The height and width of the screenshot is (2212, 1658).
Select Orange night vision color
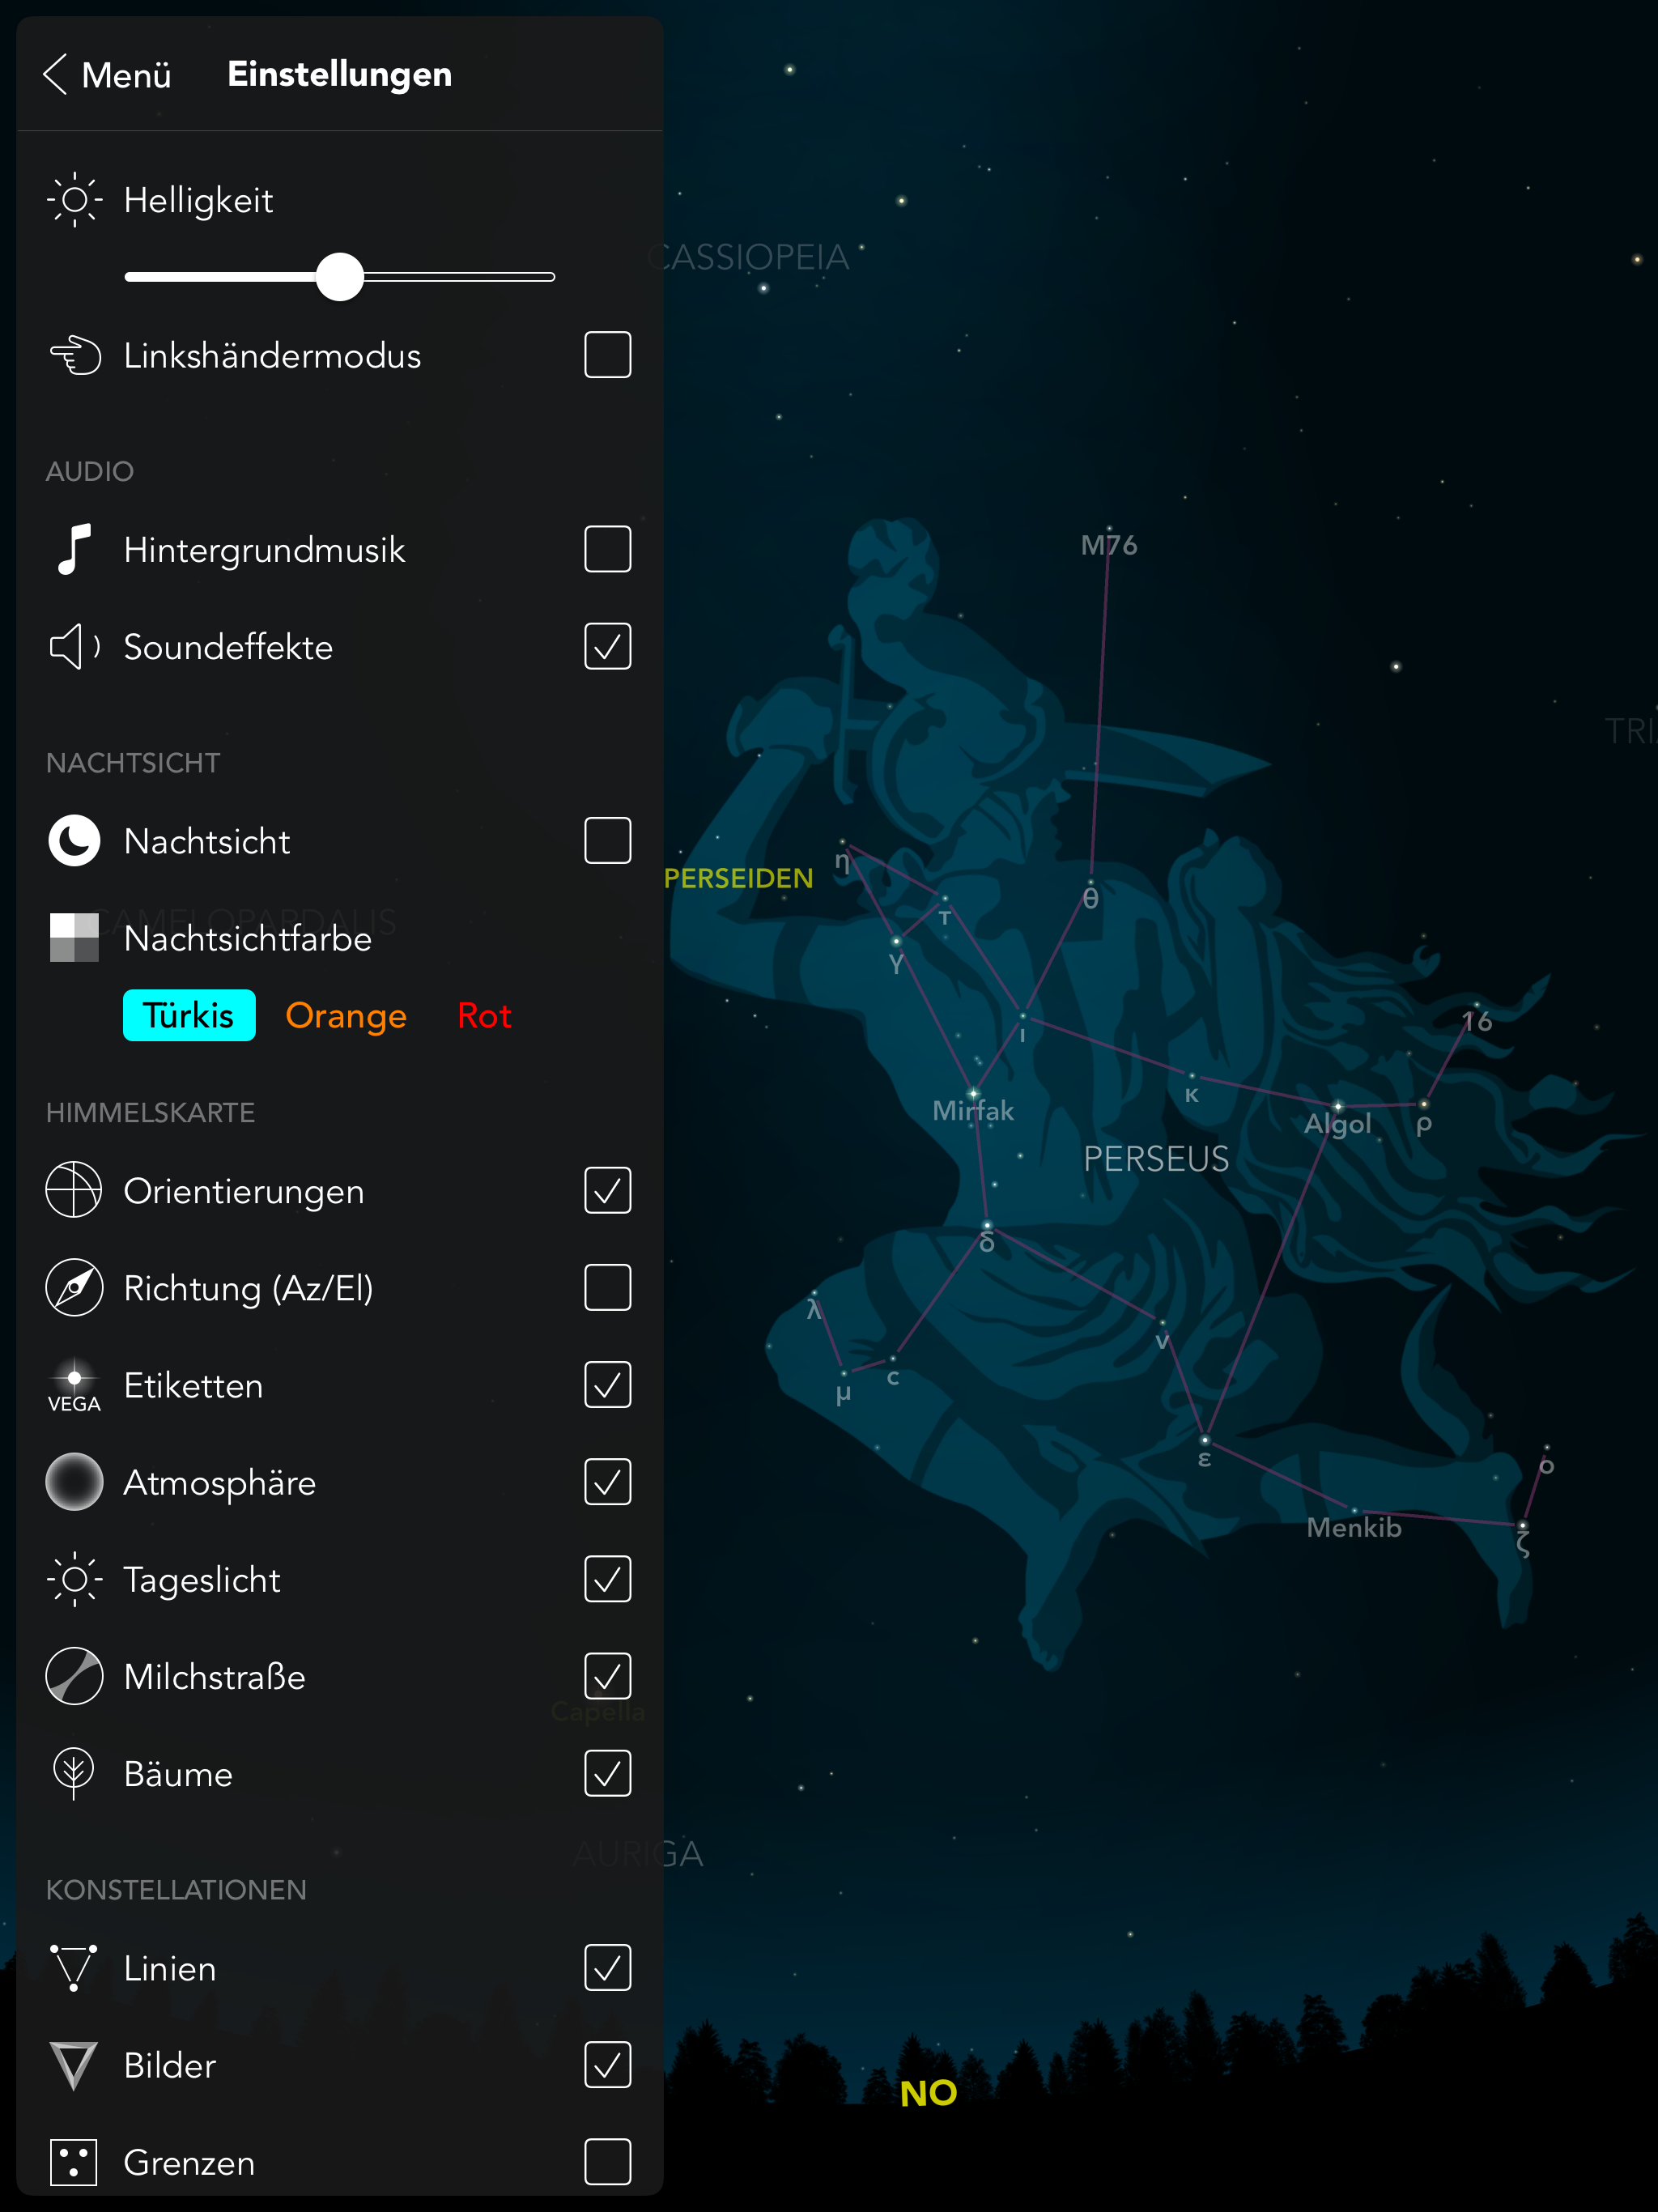pyautogui.click(x=346, y=1016)
